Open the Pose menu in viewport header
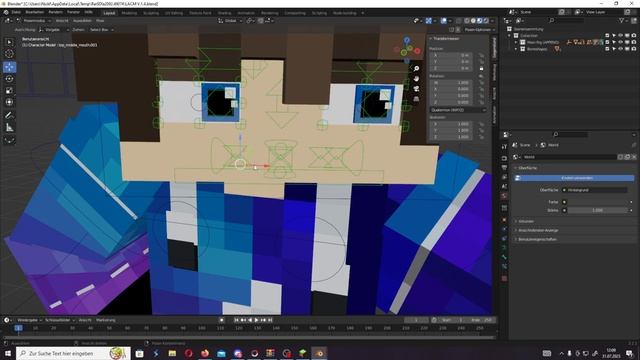Viewport: 640px width, 360px height. (100, 20)
